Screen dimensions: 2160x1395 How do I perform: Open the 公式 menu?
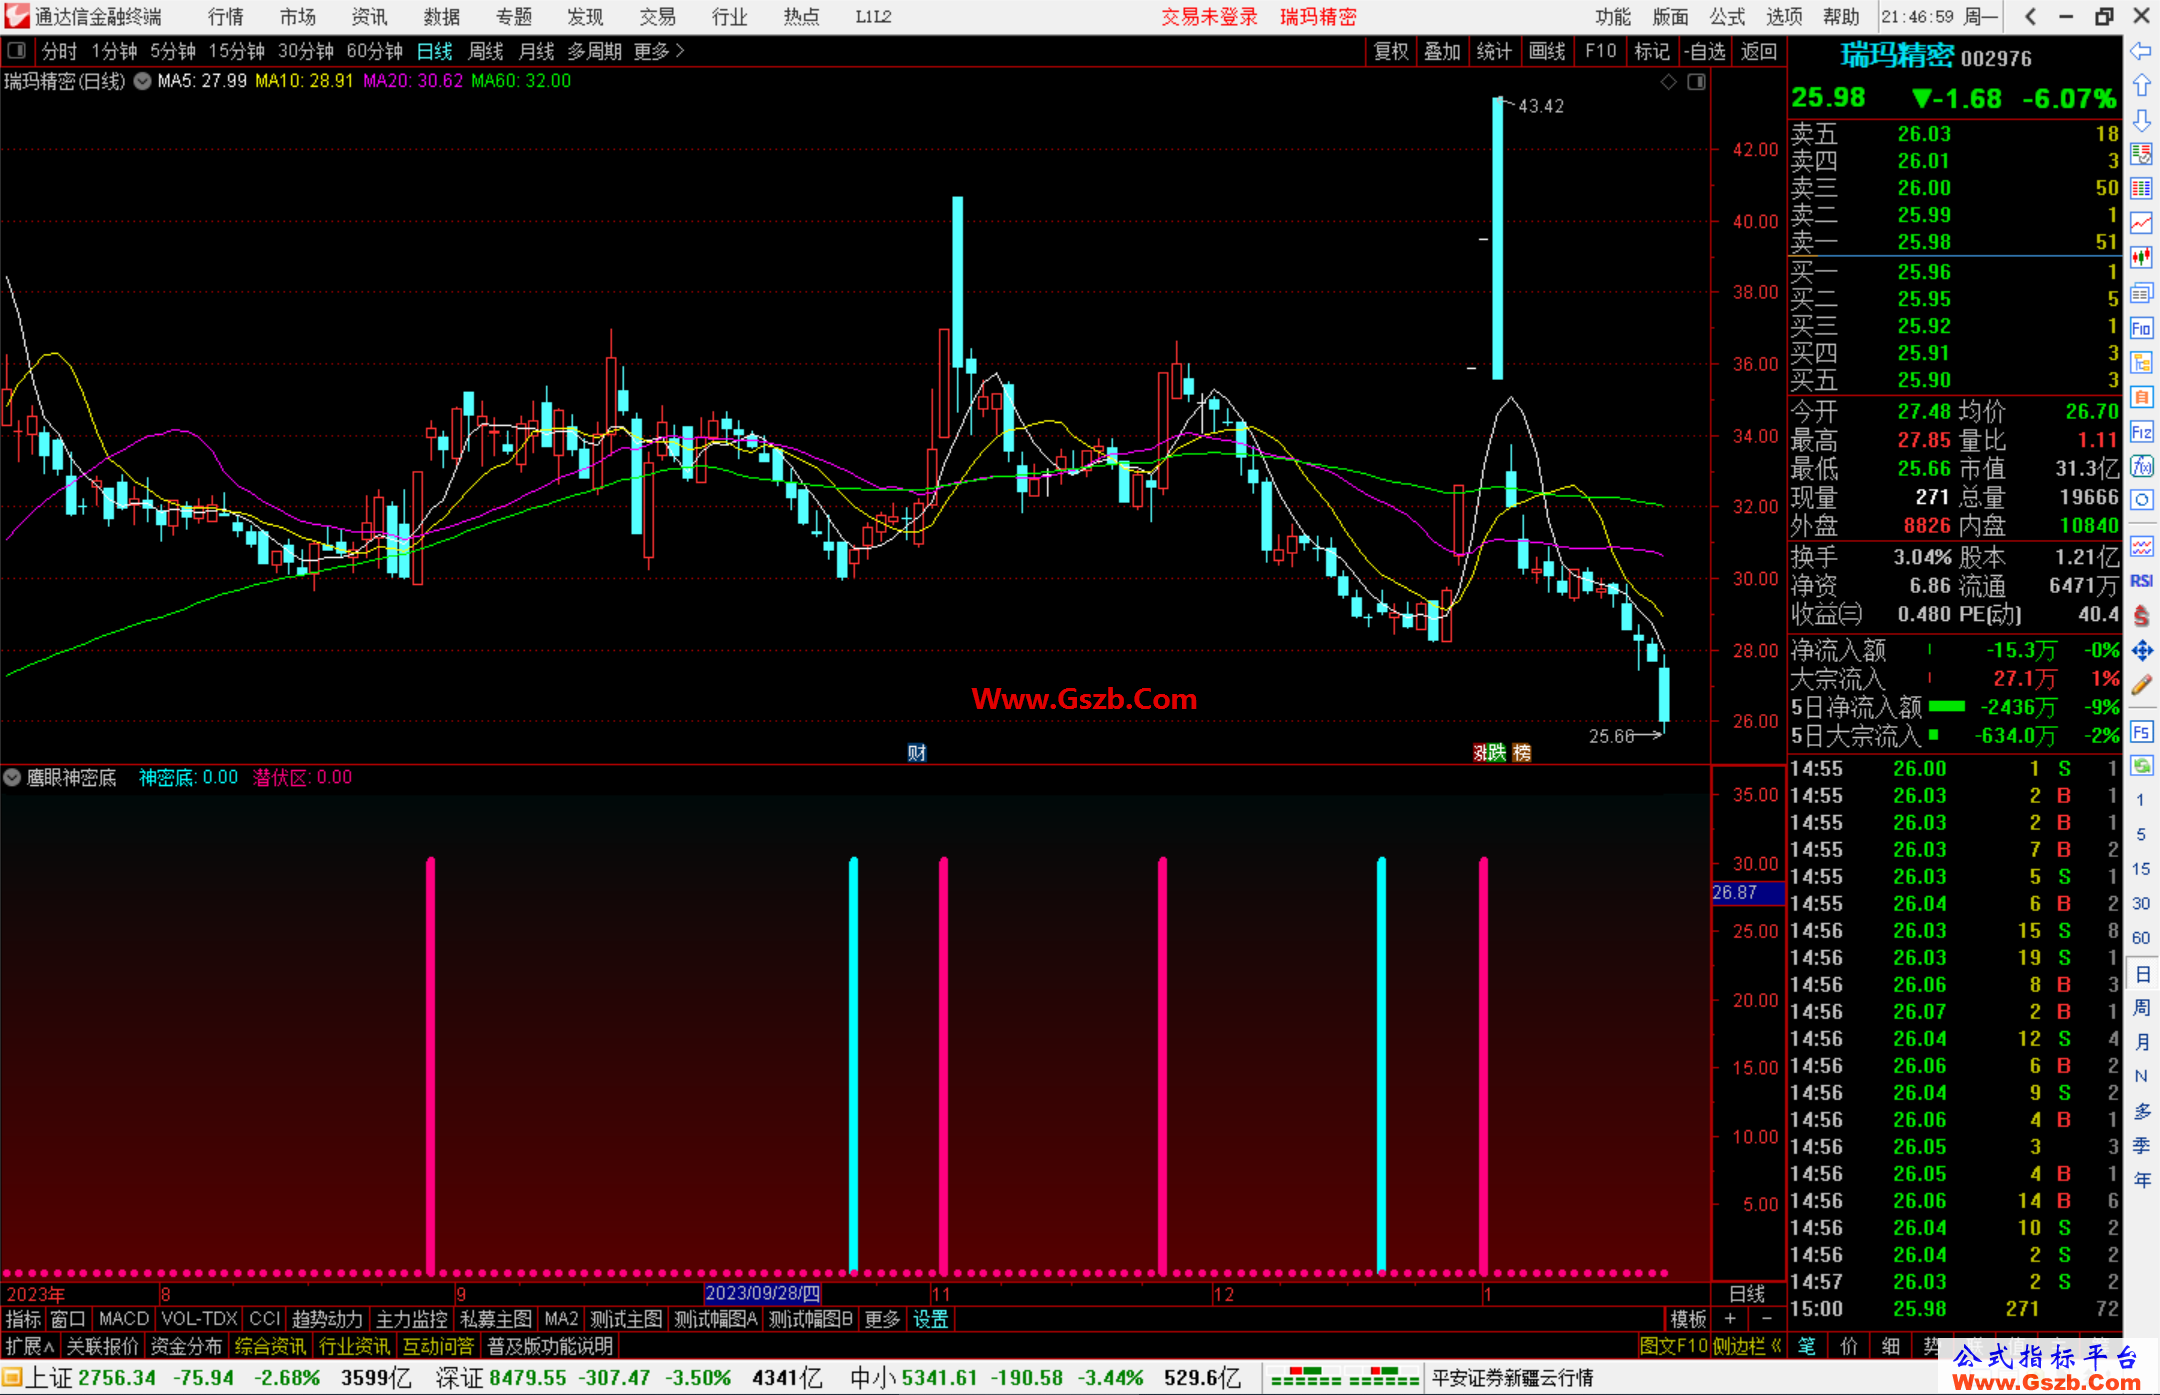pos(1727,17)
